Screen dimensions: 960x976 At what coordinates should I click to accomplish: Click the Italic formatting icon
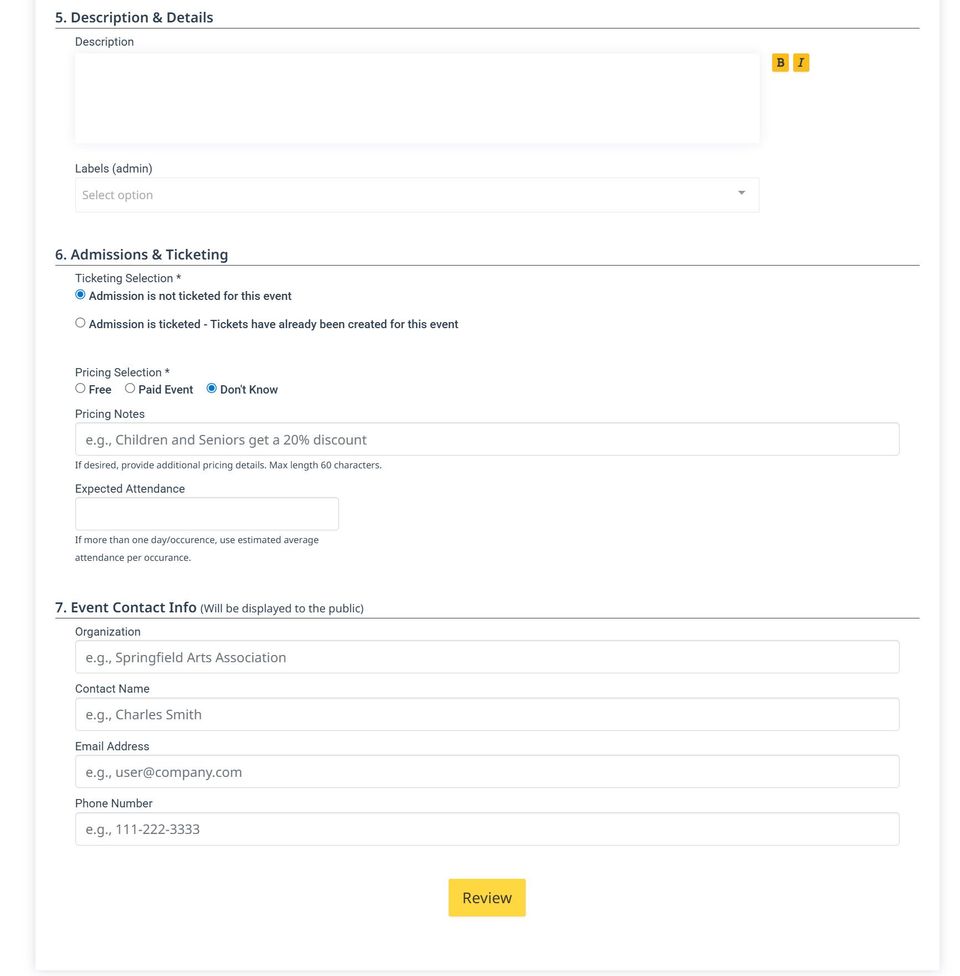pyautogui.click(x=801, y=63)
